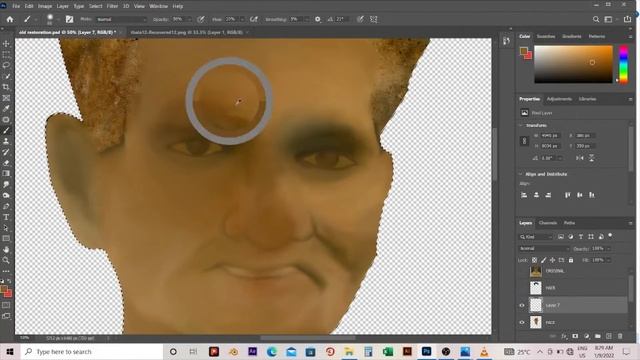This screenshot has height=360, width=640.
Task: Open the brush Opacity dropdown arrow
Action: pos(189,19)
